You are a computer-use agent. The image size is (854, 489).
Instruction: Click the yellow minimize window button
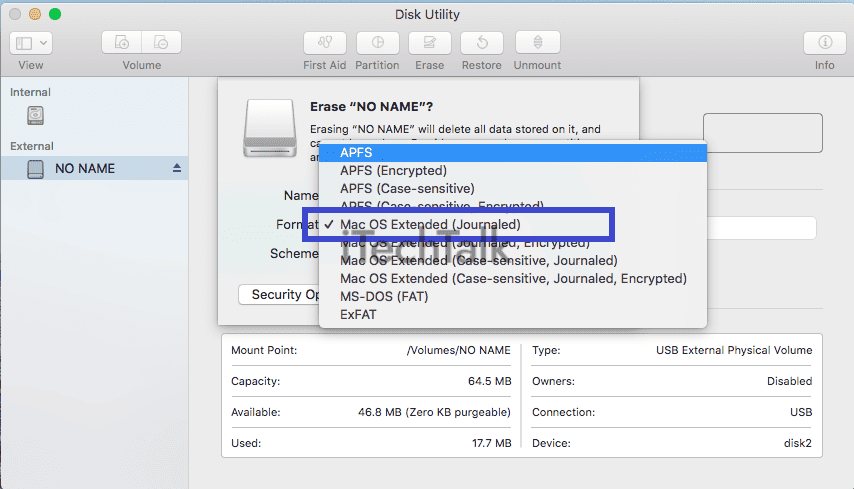point(35,14)
